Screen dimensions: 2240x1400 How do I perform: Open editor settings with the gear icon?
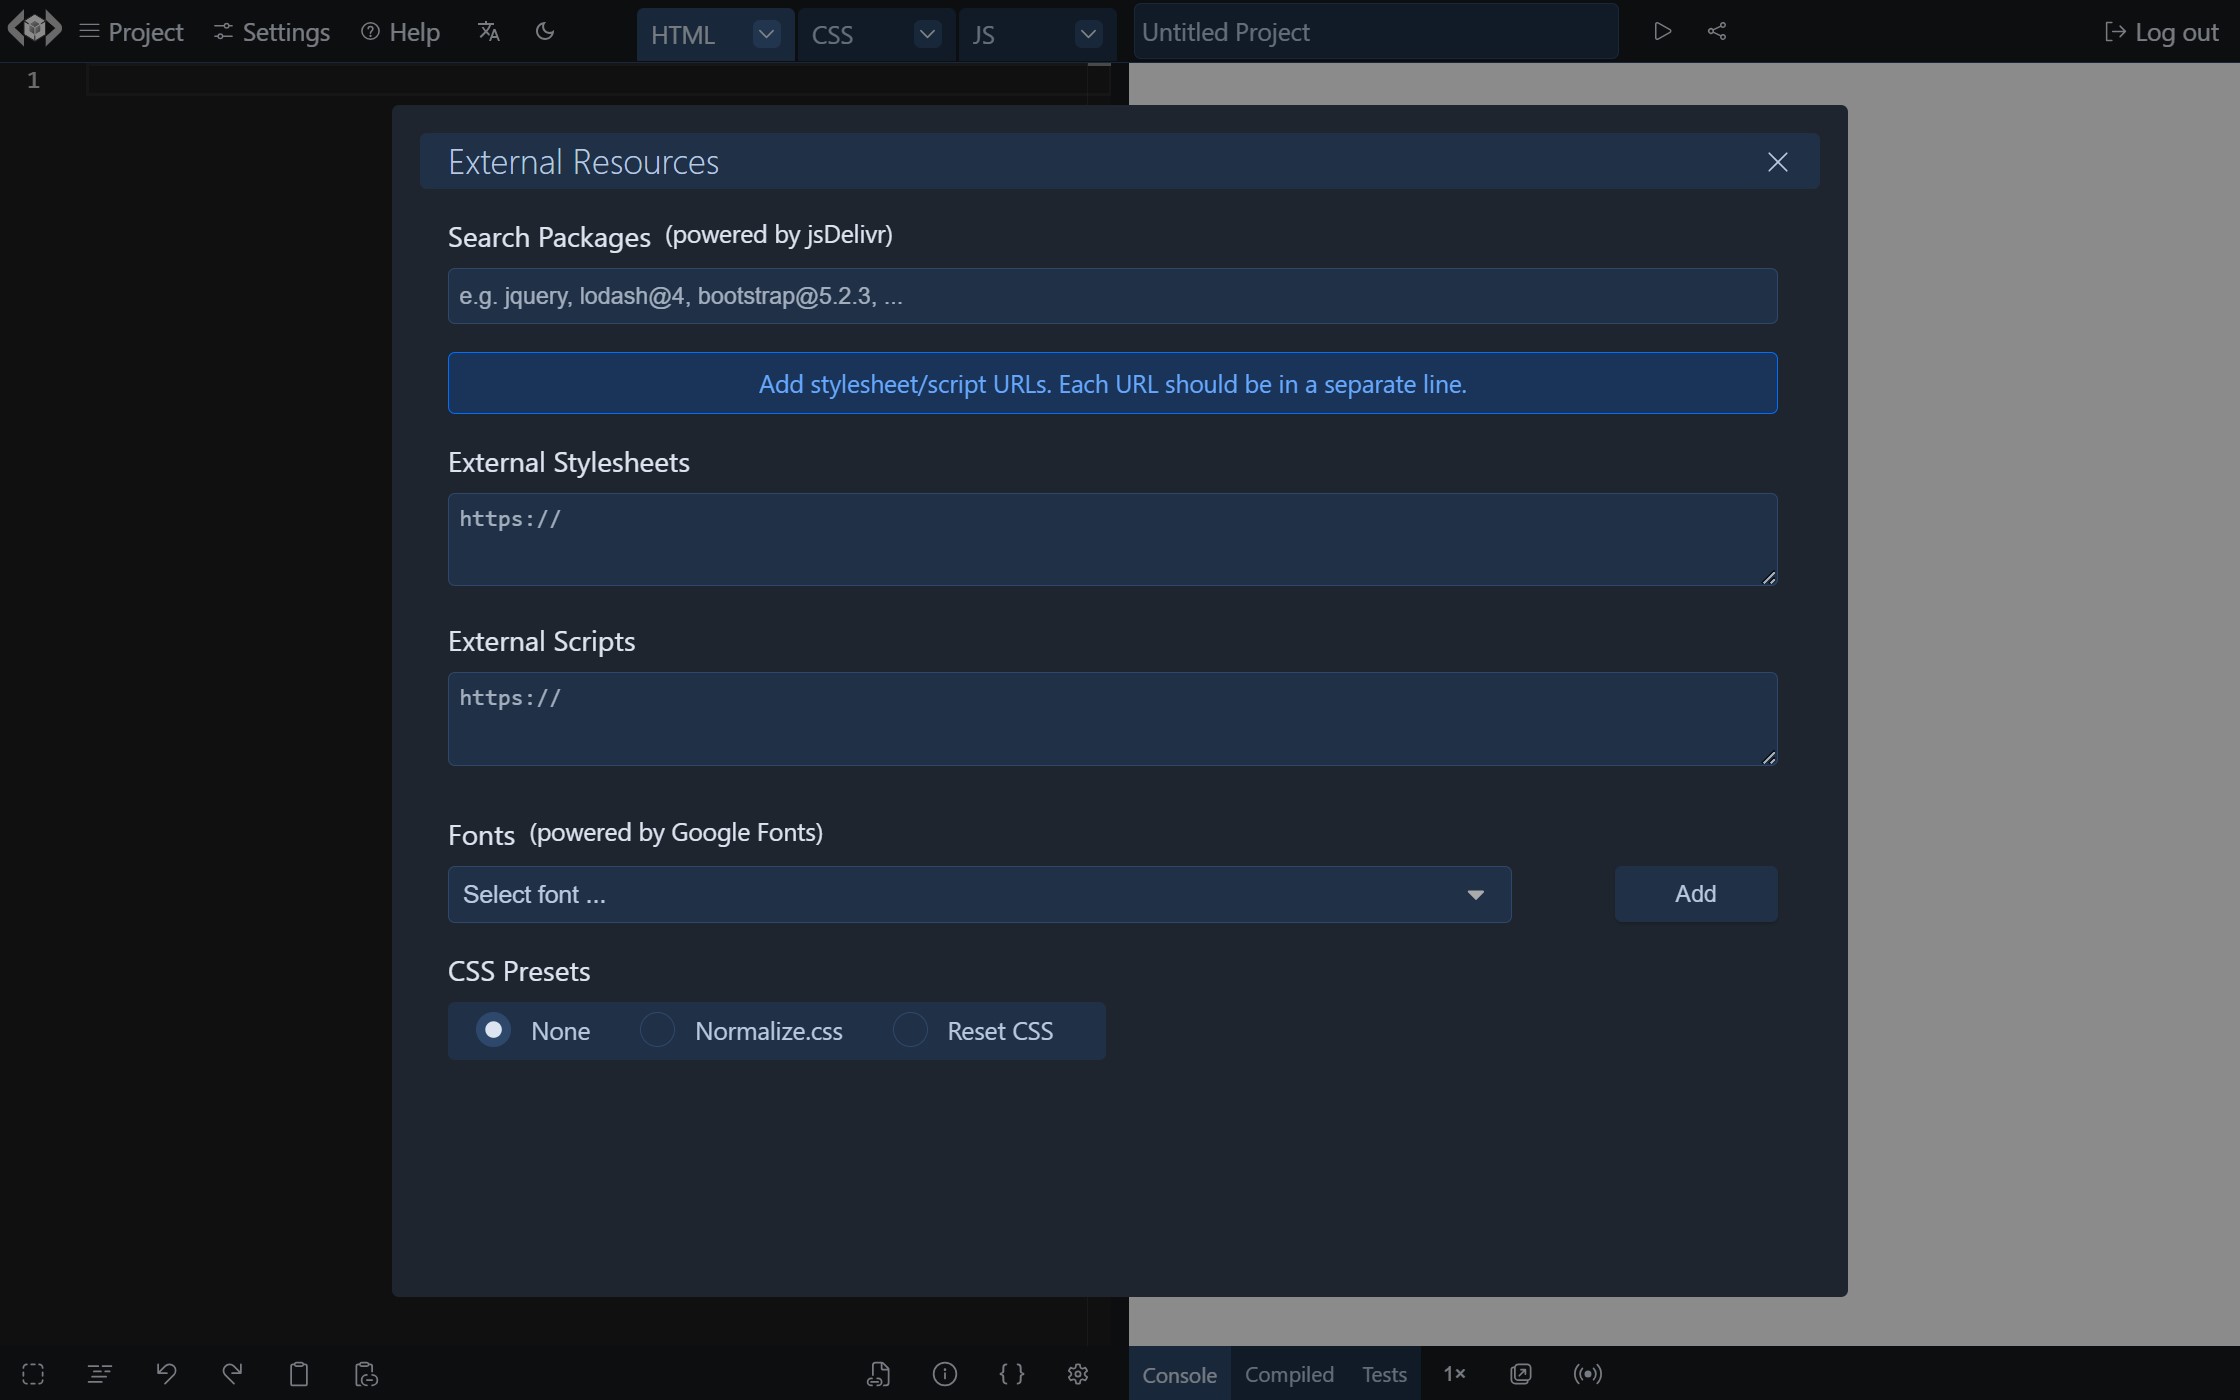1077,1374
